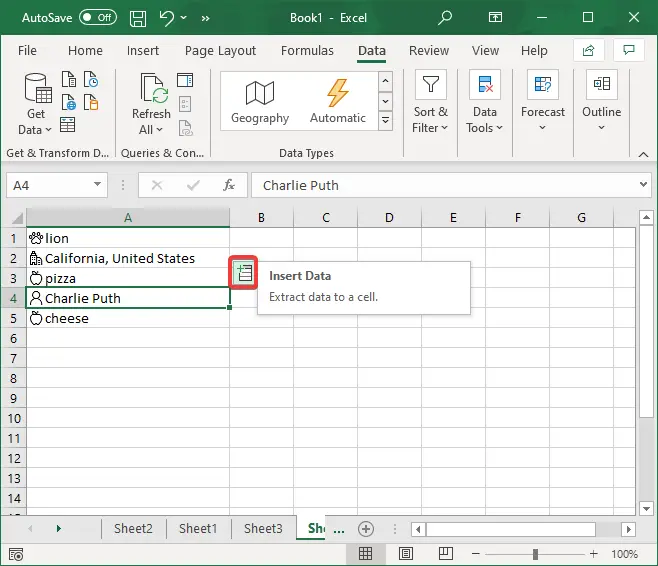The width and height of the screenshot is (658, 566).
Task: Click the zoom out minus button
Action: click(x=475, y=554)
